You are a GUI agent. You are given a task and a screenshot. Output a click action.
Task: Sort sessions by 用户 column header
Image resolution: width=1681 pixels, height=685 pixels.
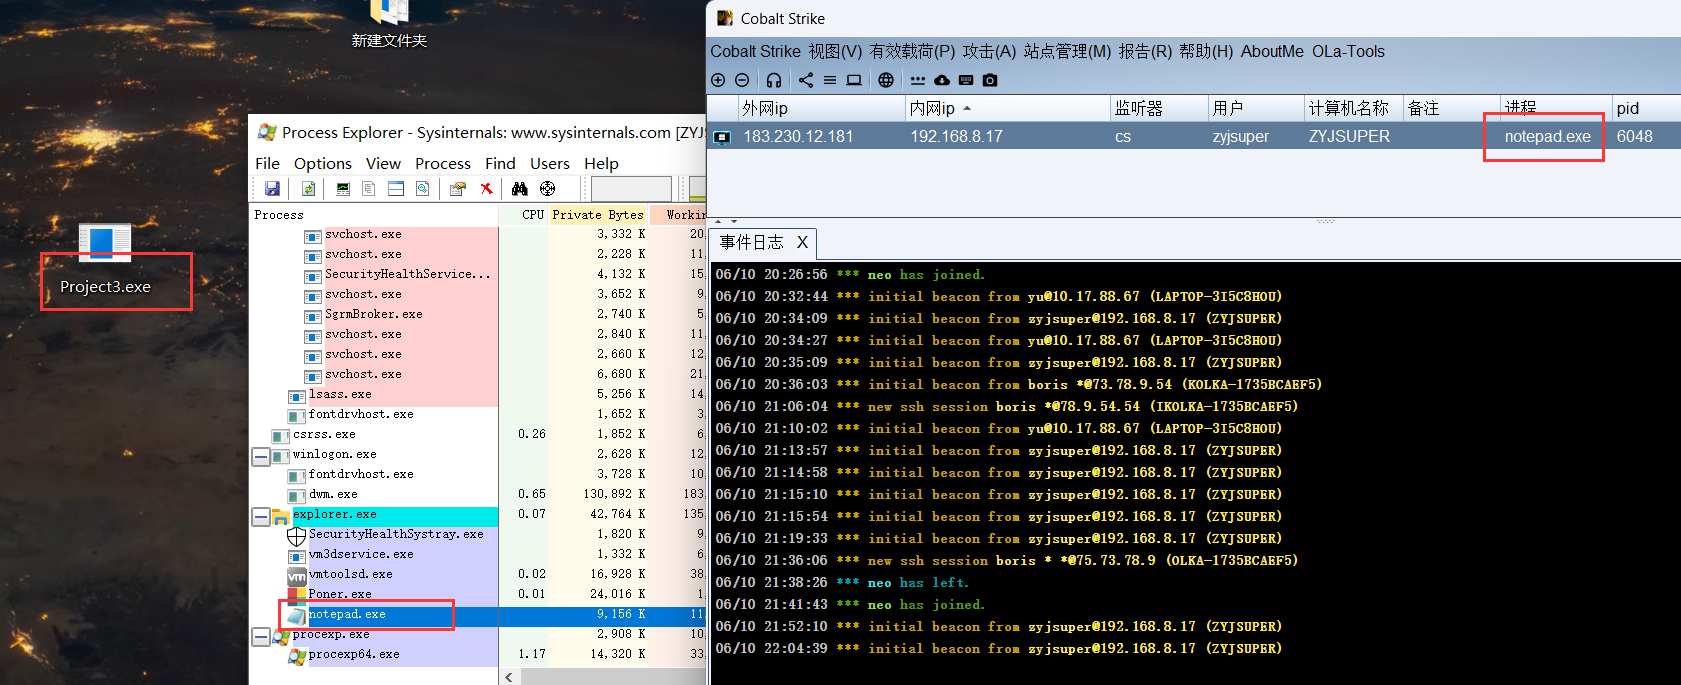pos(1255,108)
